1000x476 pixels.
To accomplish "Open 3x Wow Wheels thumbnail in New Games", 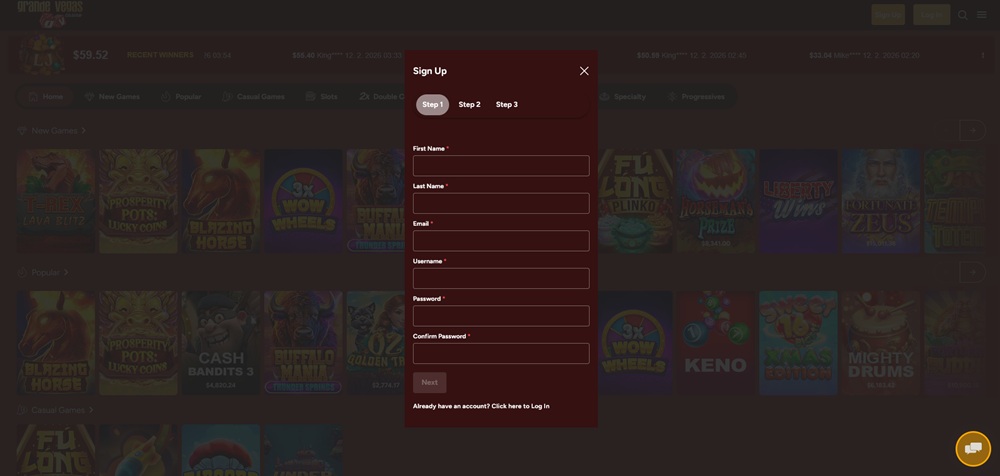I will point(303,202).
